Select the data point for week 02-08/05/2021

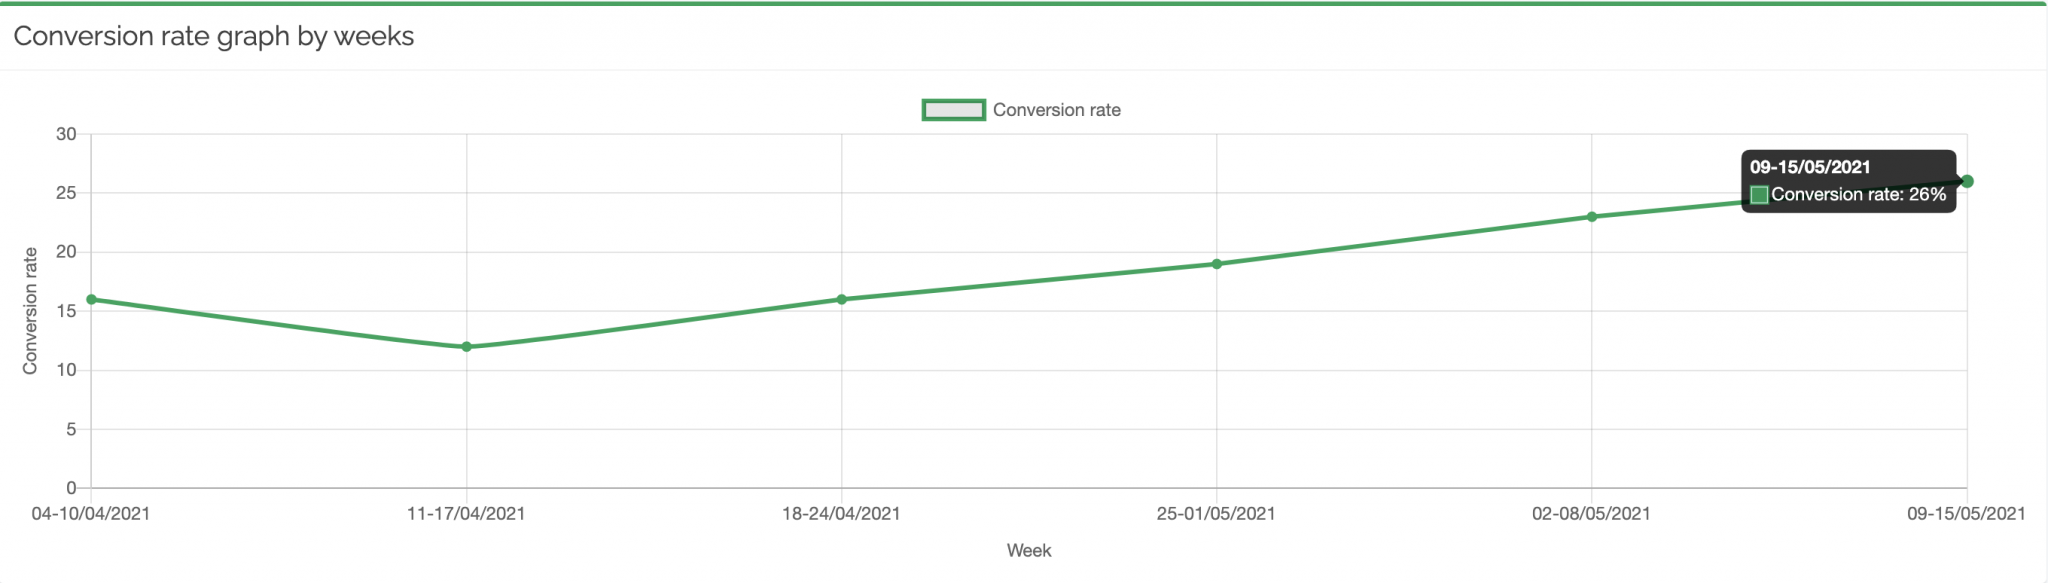tap(1591, 217)
